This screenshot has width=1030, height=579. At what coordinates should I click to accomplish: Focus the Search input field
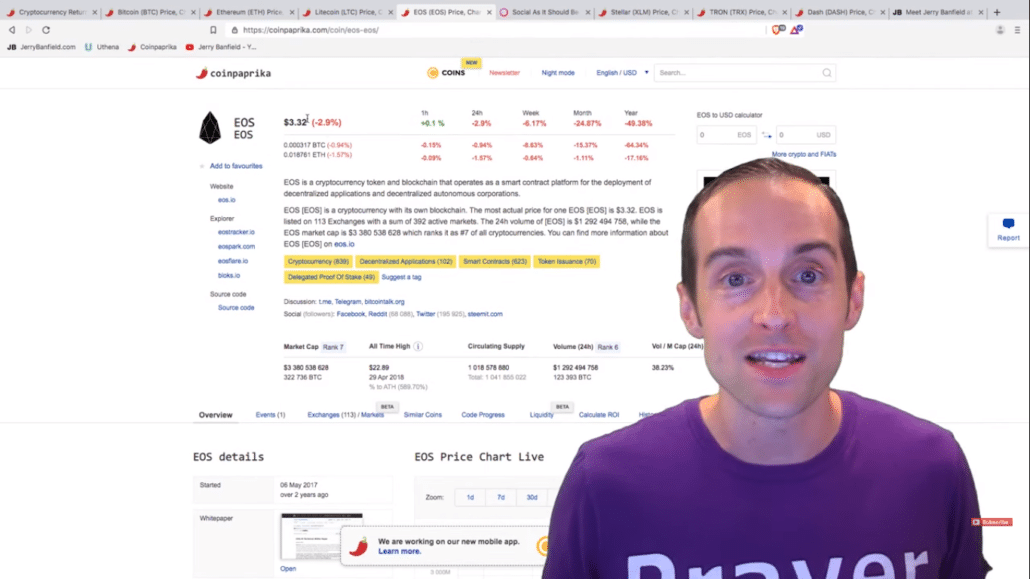[x=738, y=73]
